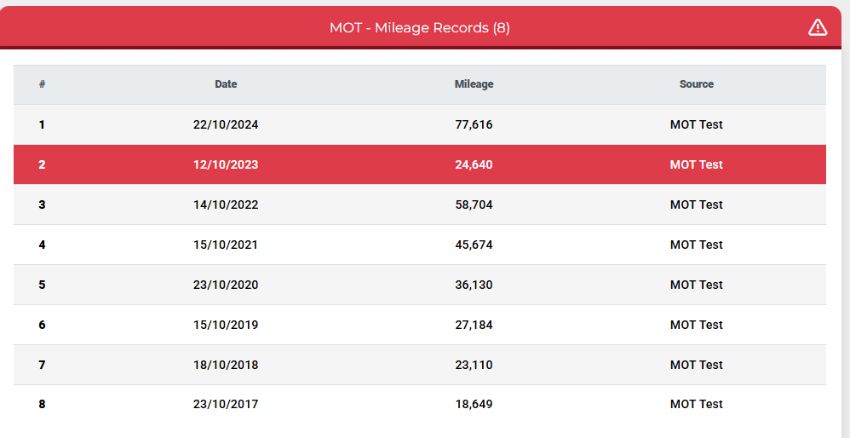The height and width of the screenshot is (438, 850).
Task: Click the 58,704 mileage entry
Action: 474,205
